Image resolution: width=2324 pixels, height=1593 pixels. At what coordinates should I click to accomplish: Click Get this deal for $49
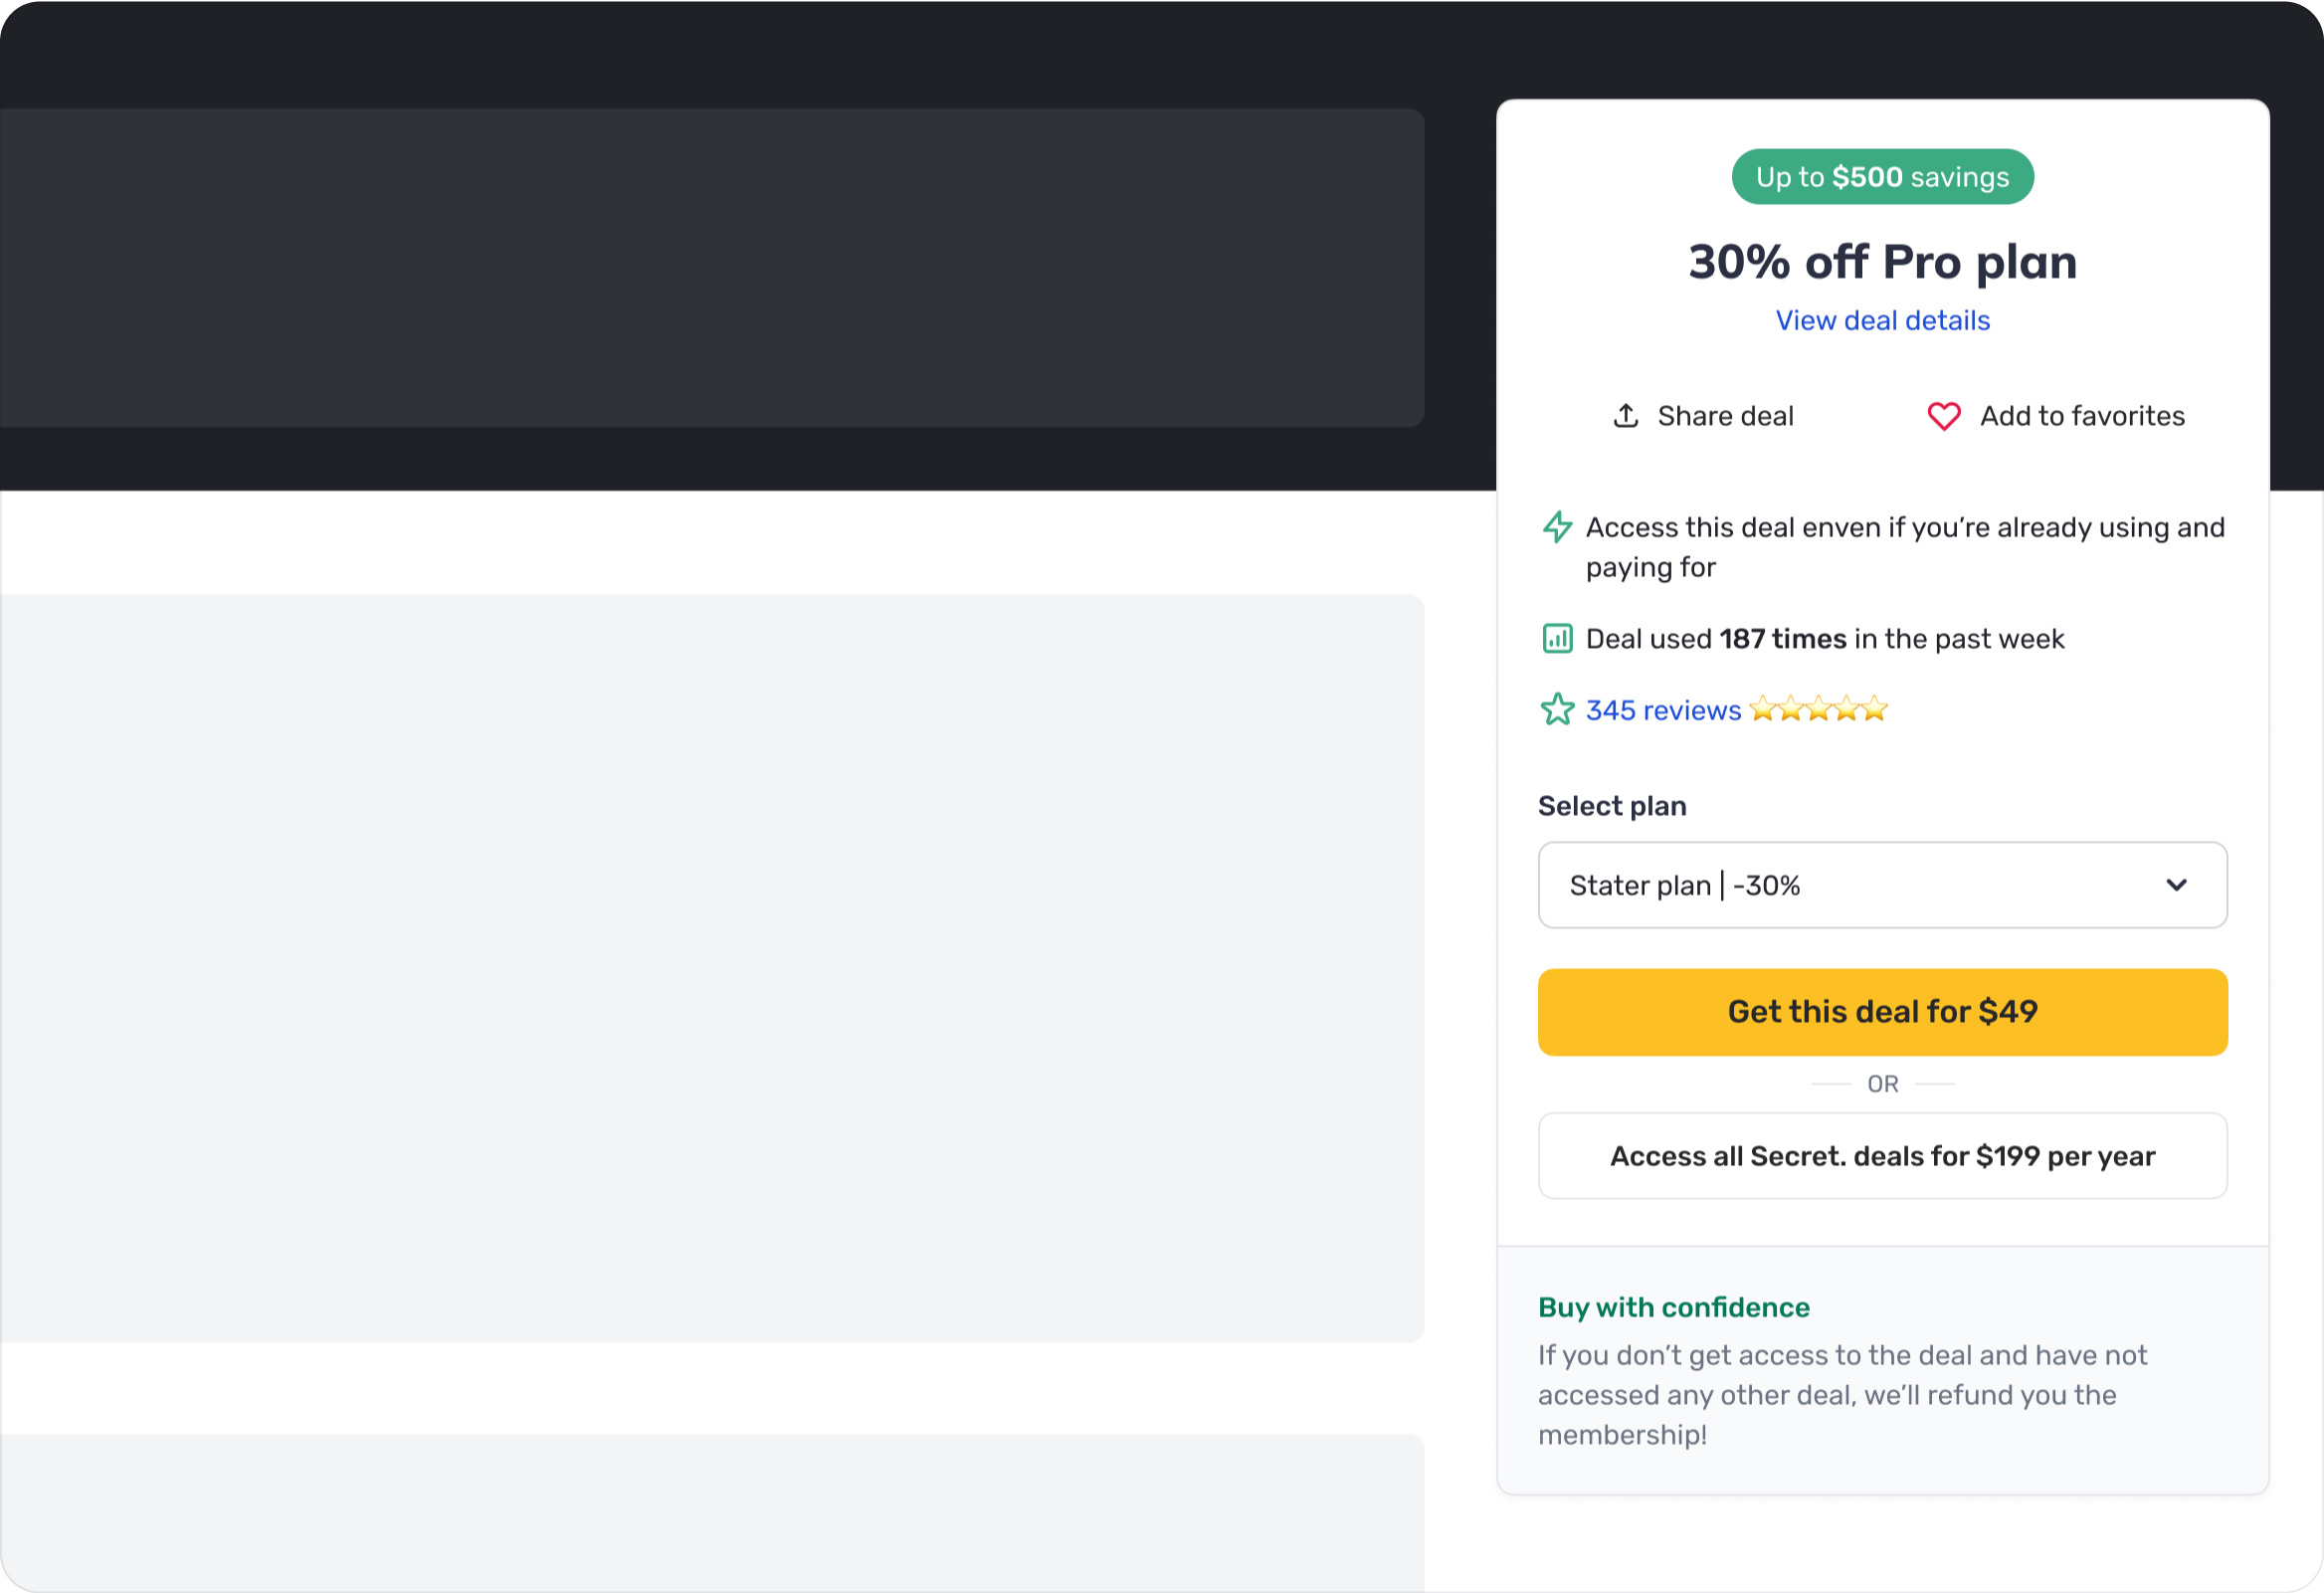point(1882,1011)
